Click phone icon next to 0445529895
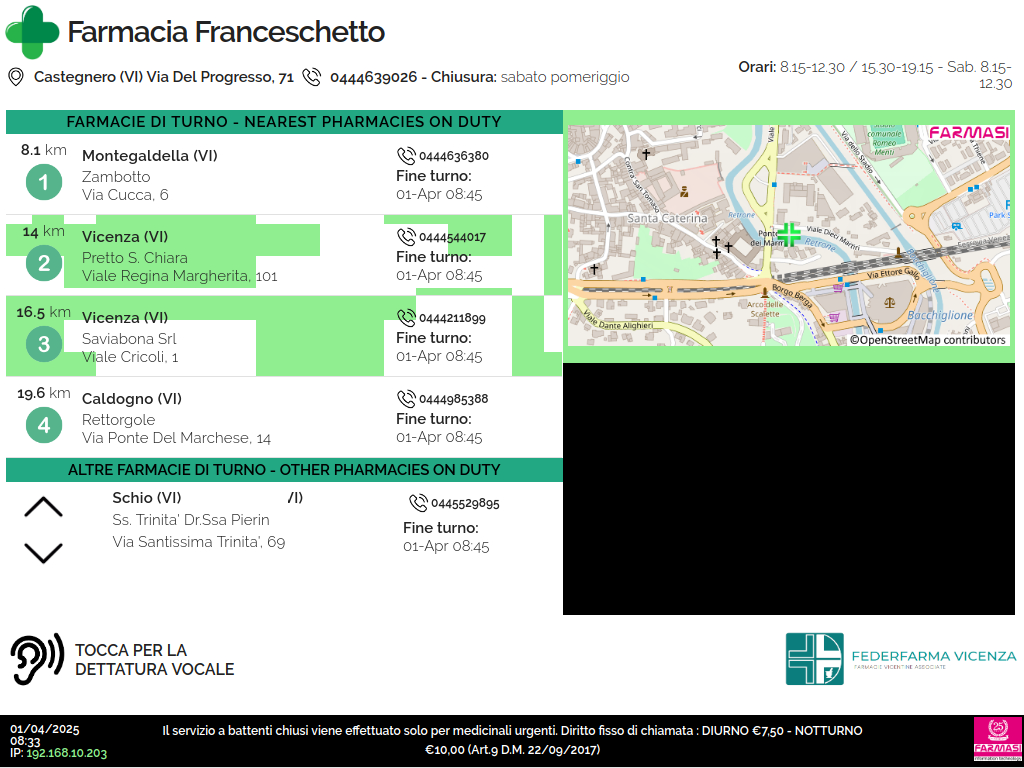 (418, 503)
